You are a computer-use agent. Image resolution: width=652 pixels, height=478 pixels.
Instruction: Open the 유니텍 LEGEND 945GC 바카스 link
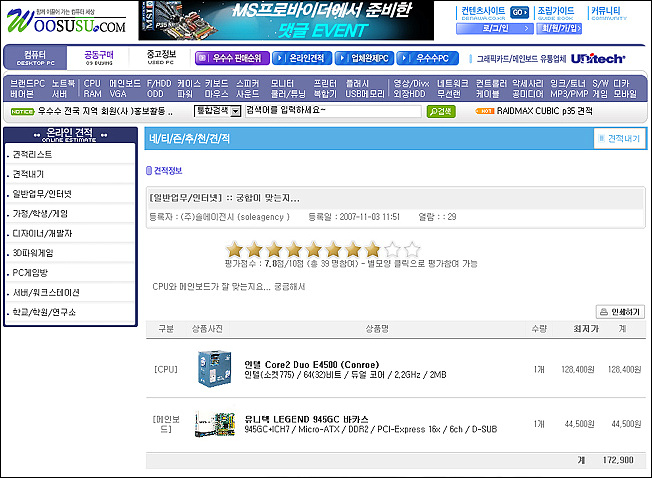point(306,419)
